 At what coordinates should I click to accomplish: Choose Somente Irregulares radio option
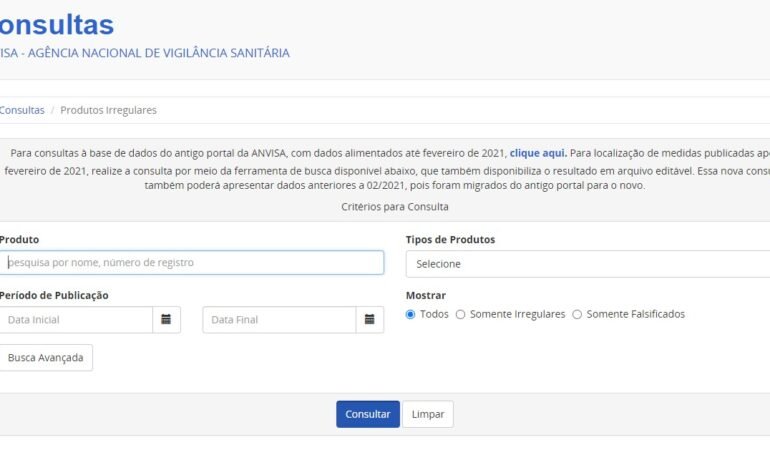pos(460,314)
